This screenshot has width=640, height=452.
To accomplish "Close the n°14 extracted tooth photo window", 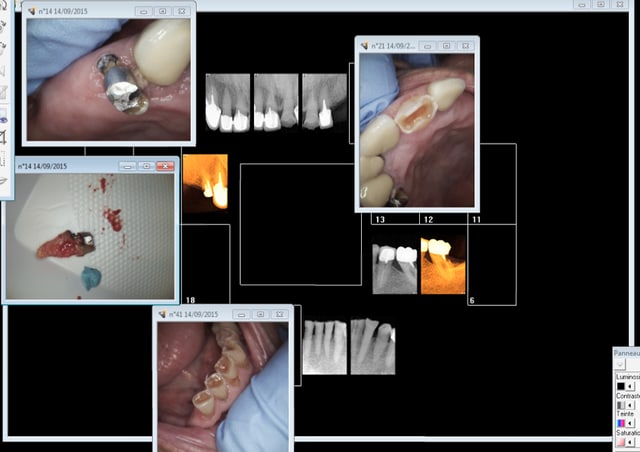I will point(165,165).
